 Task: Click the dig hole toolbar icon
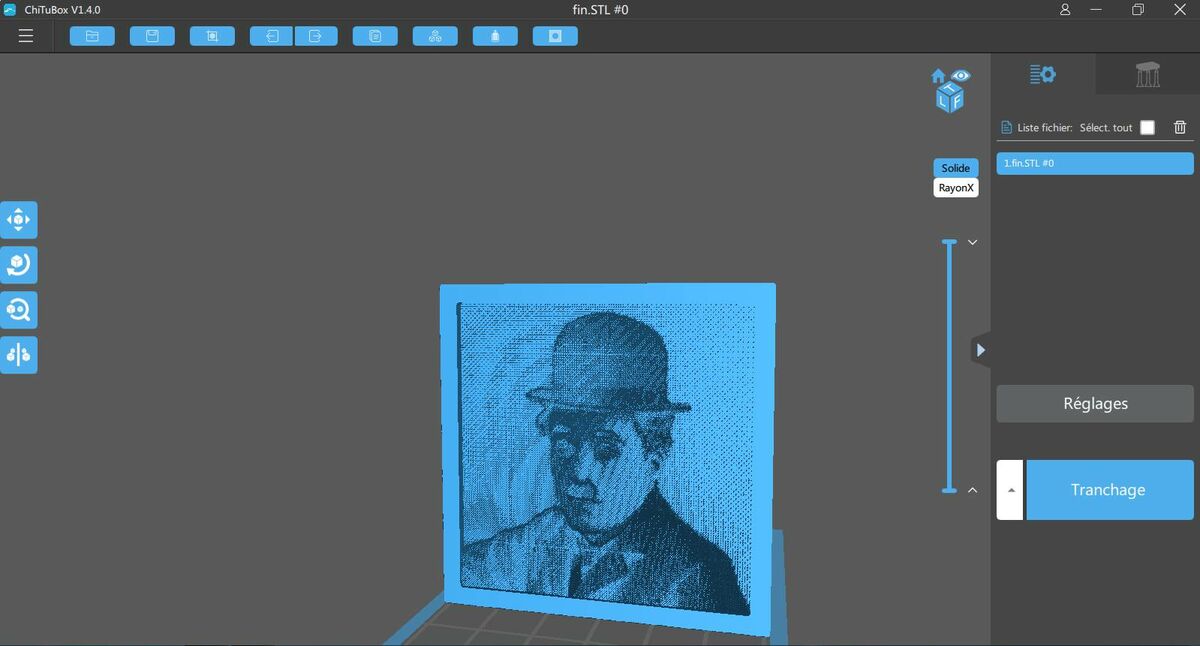[x=555, y=36]
